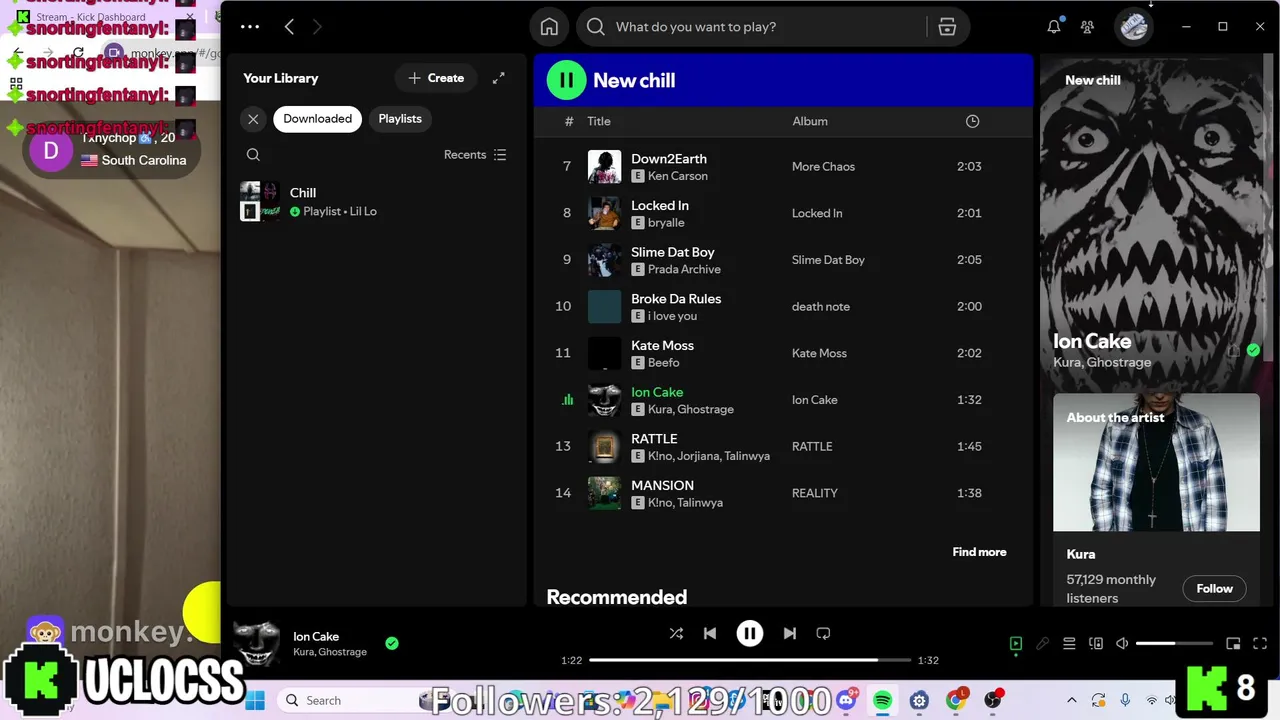Expand Your Library with the arrows icon

click(x=499, y=78)
